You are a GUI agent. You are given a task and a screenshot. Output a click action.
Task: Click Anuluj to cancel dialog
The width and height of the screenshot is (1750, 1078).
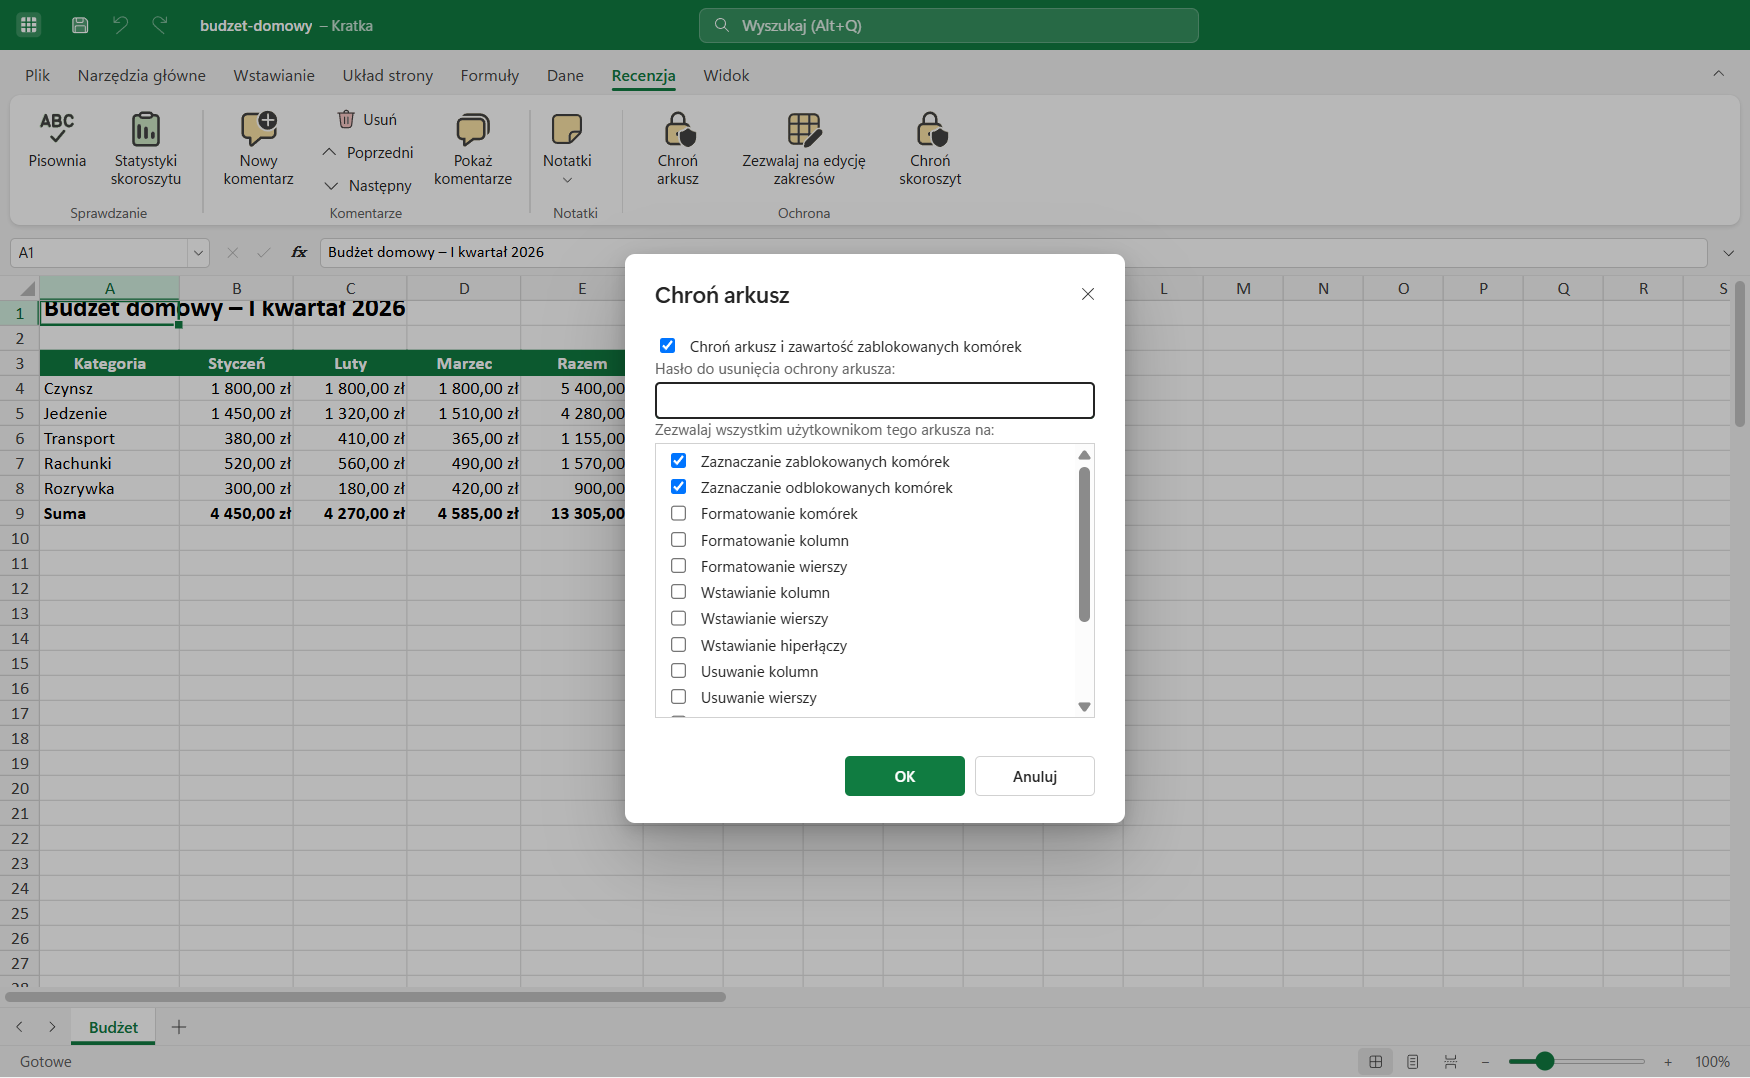pos(1035,776)
